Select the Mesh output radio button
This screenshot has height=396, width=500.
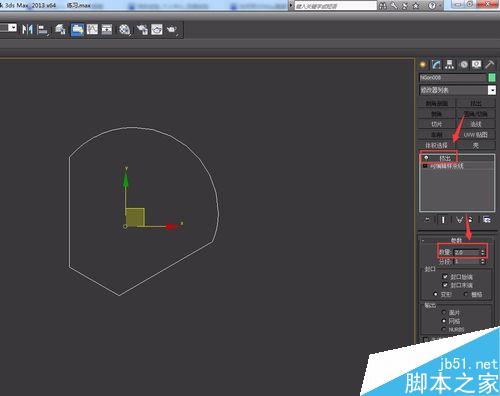pyautogui.click(x=444, y=321)
